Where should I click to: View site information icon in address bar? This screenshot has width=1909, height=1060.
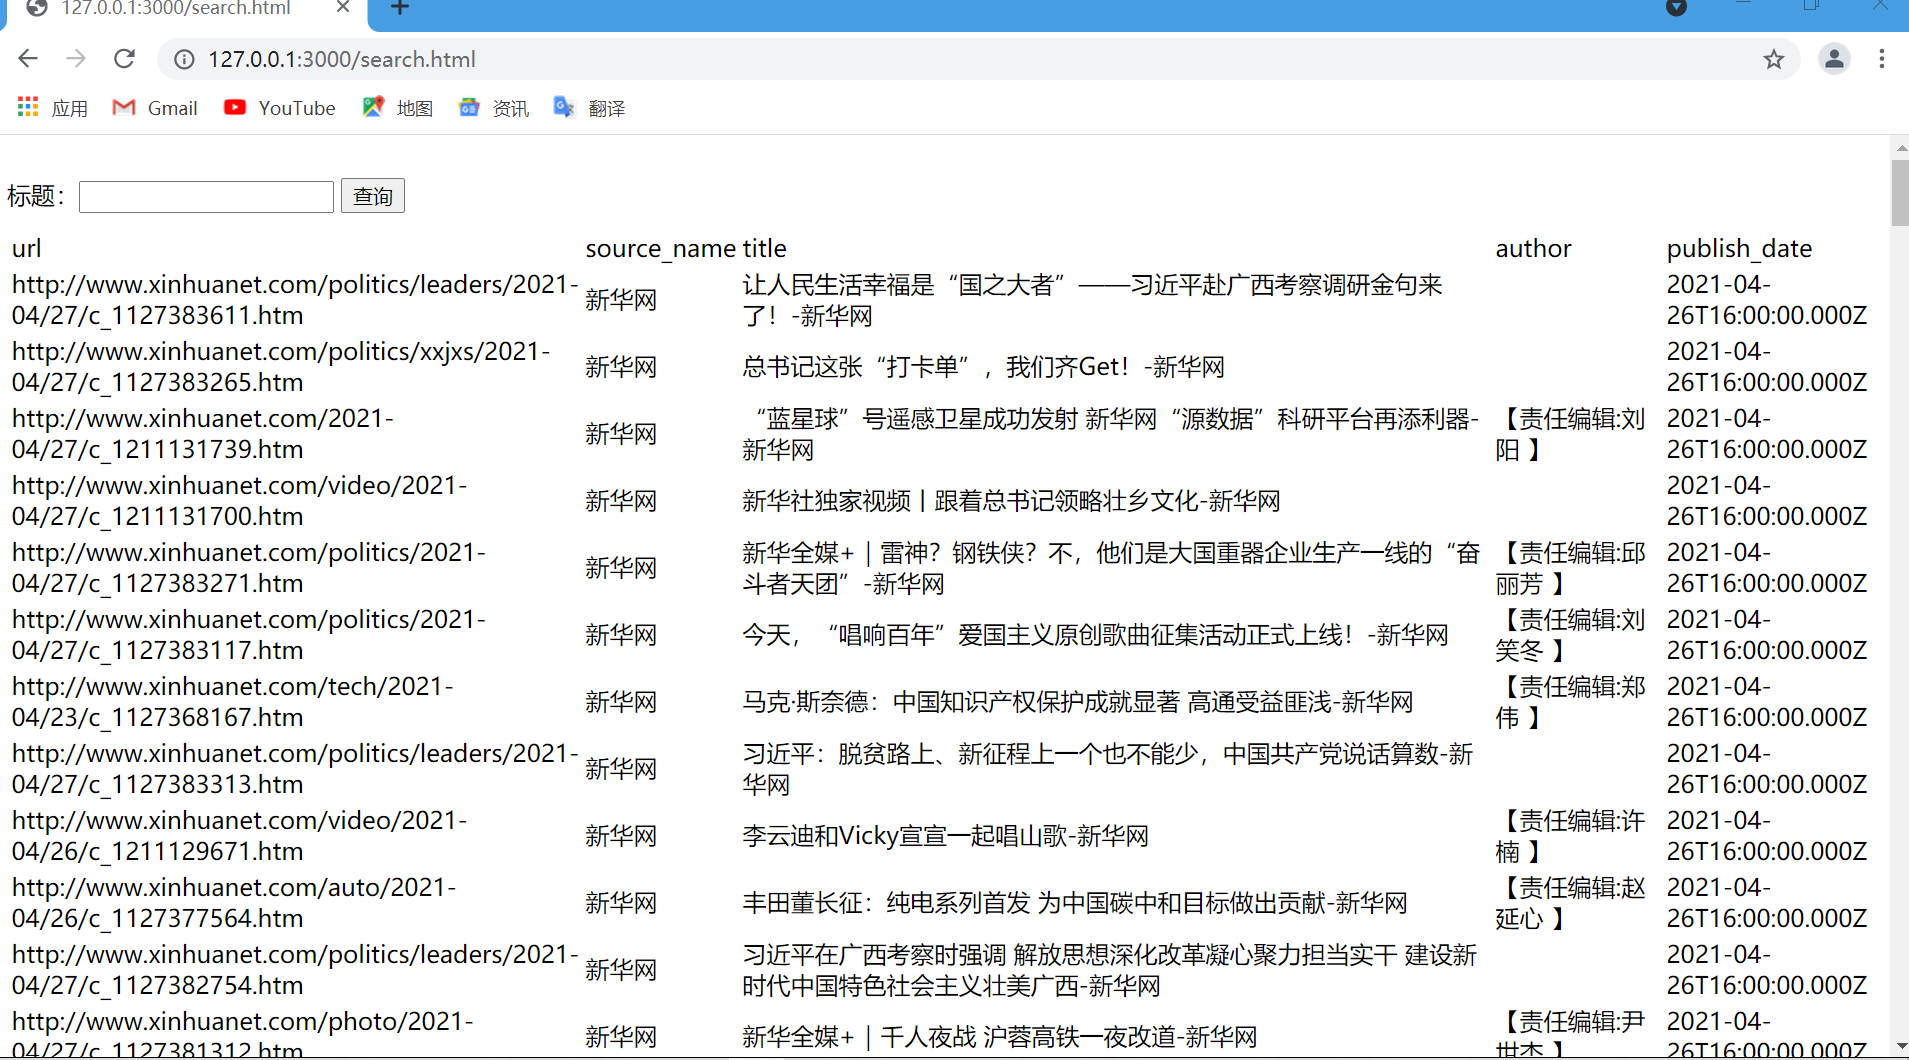(184, 60)
